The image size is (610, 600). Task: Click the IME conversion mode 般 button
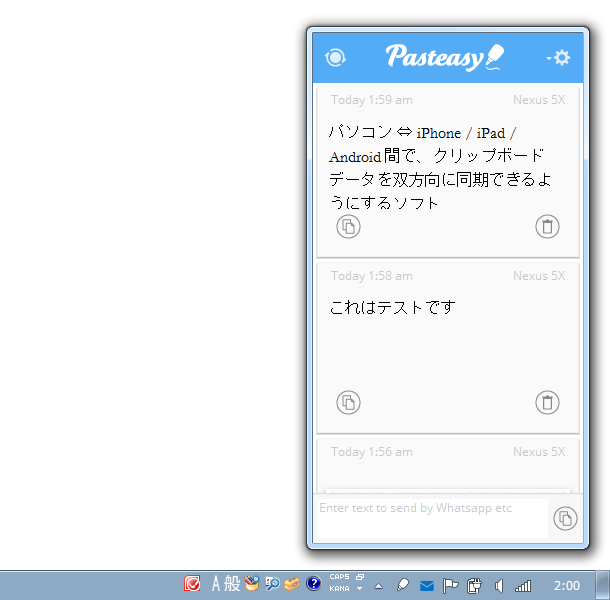[232, 584]
